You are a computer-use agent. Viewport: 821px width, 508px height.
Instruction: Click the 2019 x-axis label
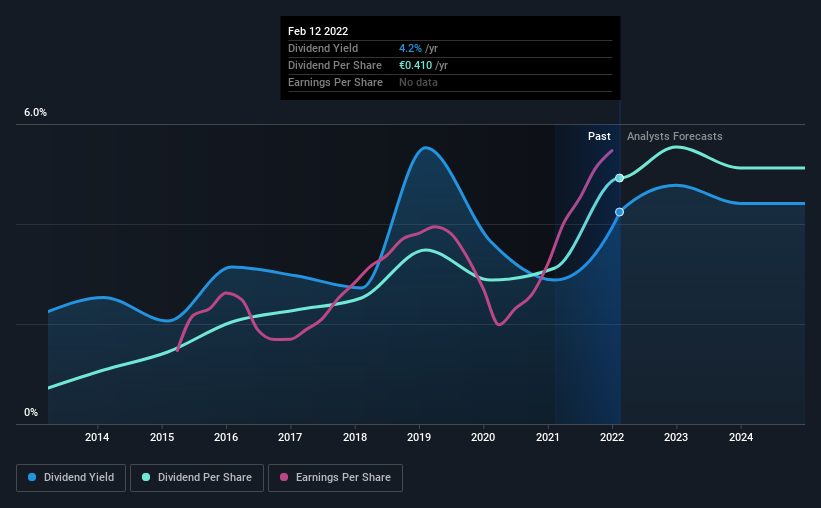click(419, 437)
